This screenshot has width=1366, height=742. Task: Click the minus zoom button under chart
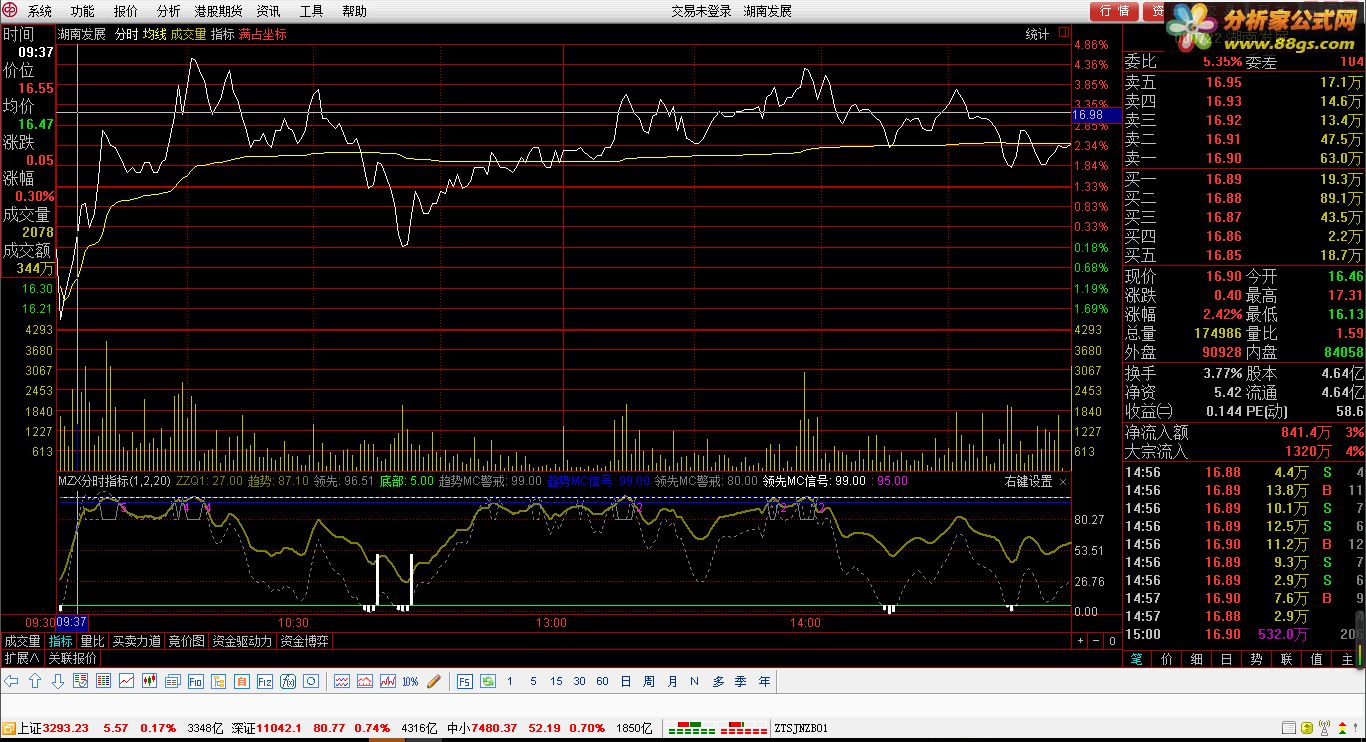(x=1096, y=641)
